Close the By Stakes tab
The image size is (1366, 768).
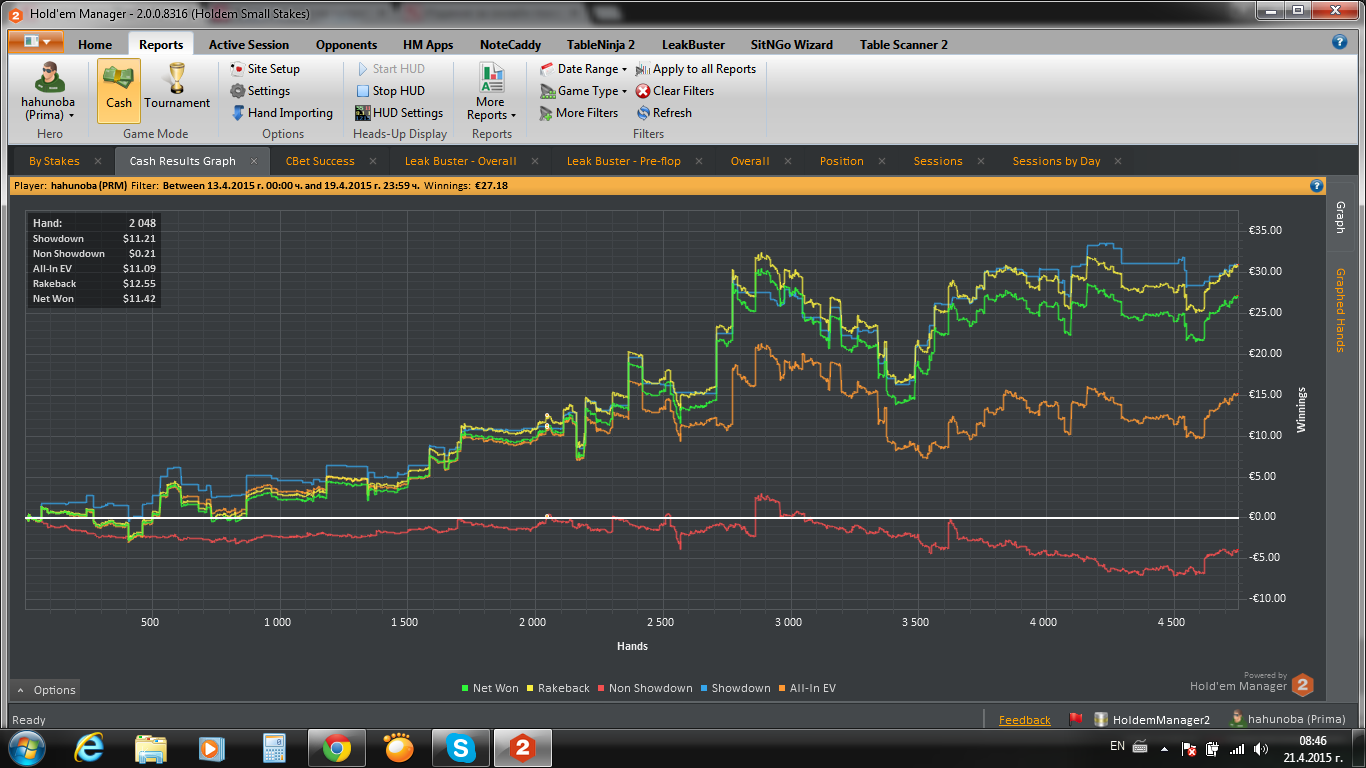click(98, 161)
